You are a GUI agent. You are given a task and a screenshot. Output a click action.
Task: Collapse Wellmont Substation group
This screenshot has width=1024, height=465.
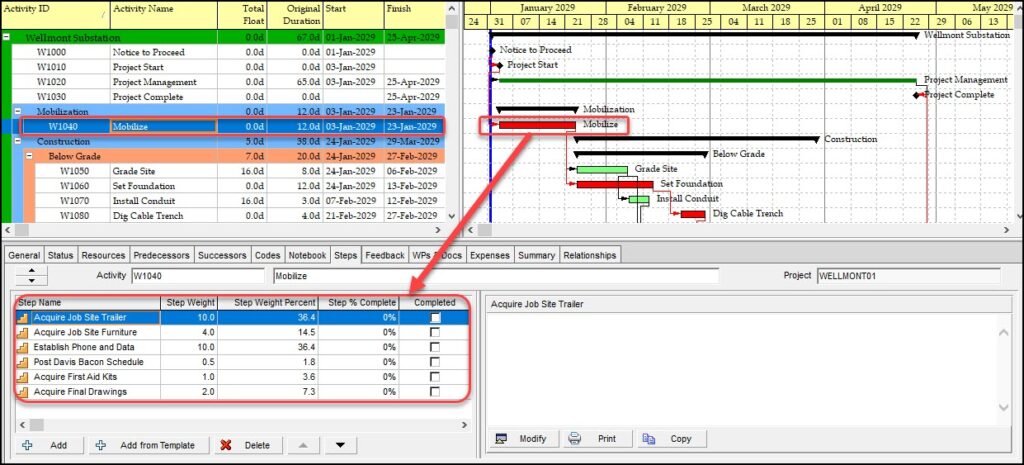(x=6, y=38)
